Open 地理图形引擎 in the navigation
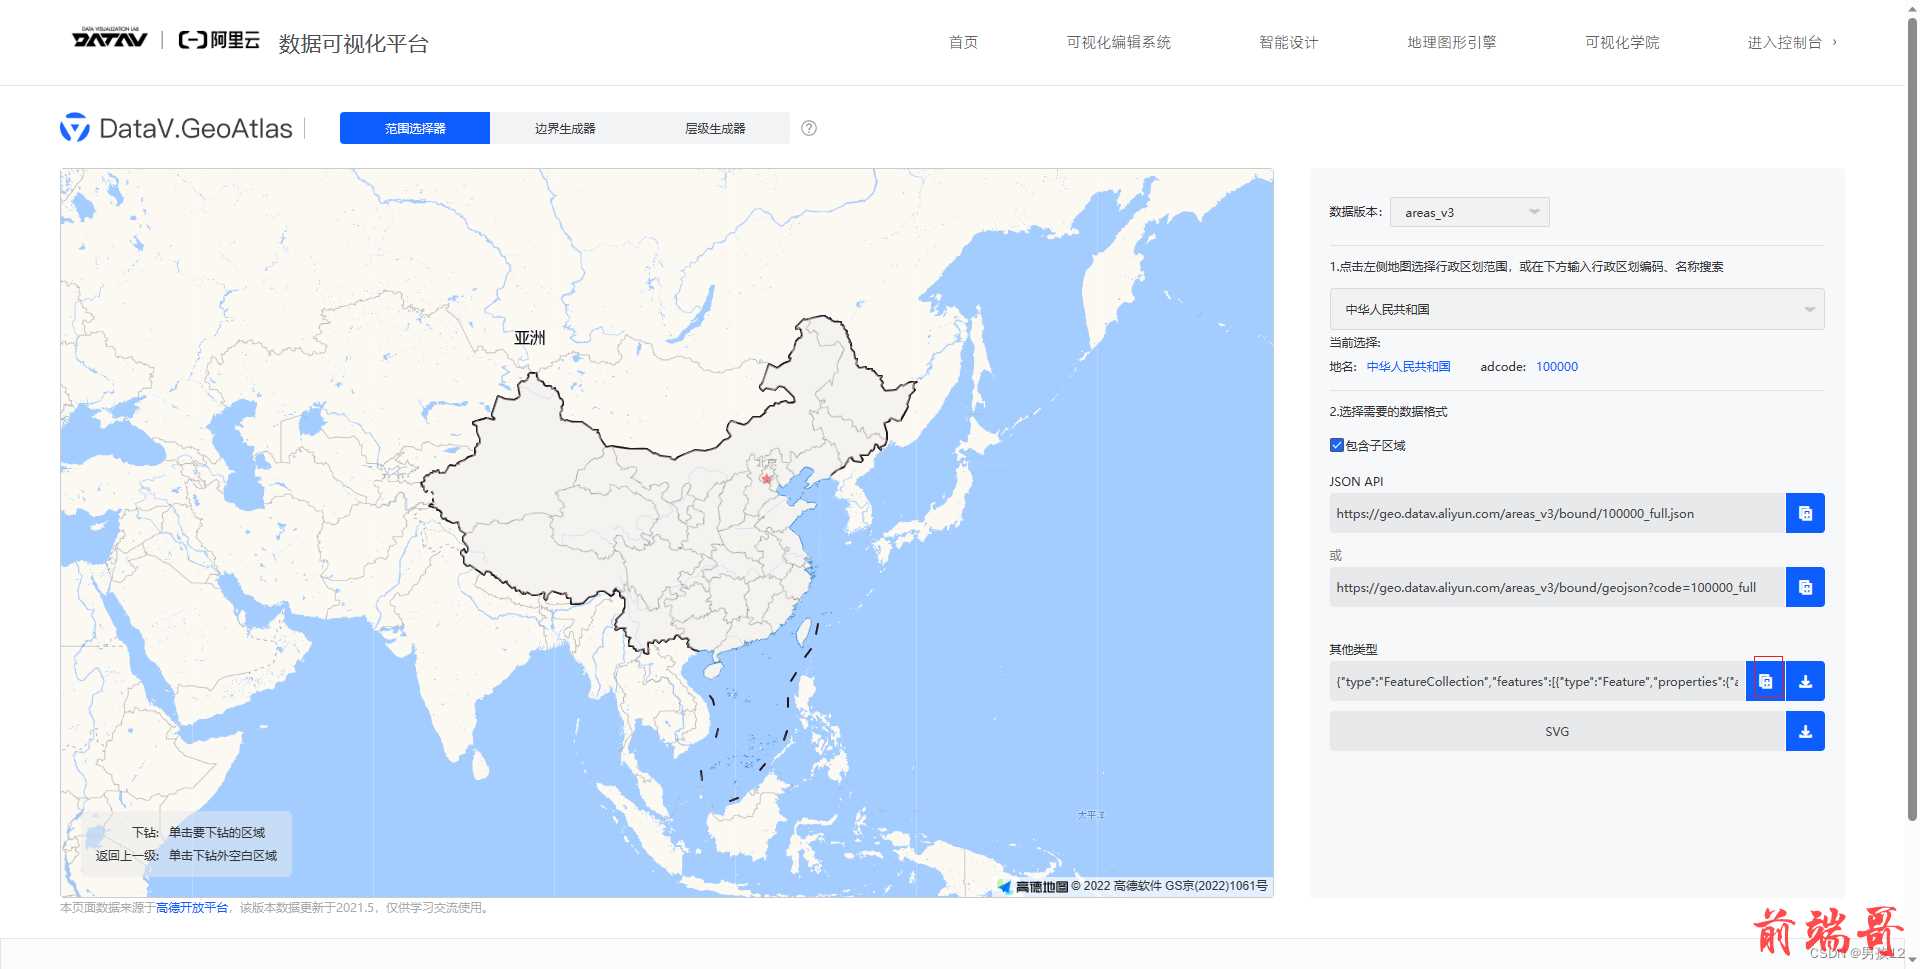Viewport: 1920px width, 969px height. [1451, 42]
